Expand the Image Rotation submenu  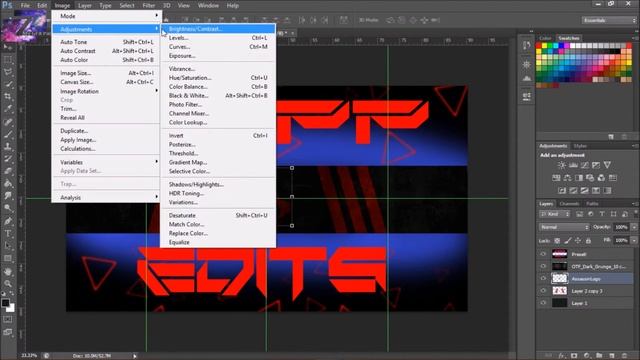(106, 91)
